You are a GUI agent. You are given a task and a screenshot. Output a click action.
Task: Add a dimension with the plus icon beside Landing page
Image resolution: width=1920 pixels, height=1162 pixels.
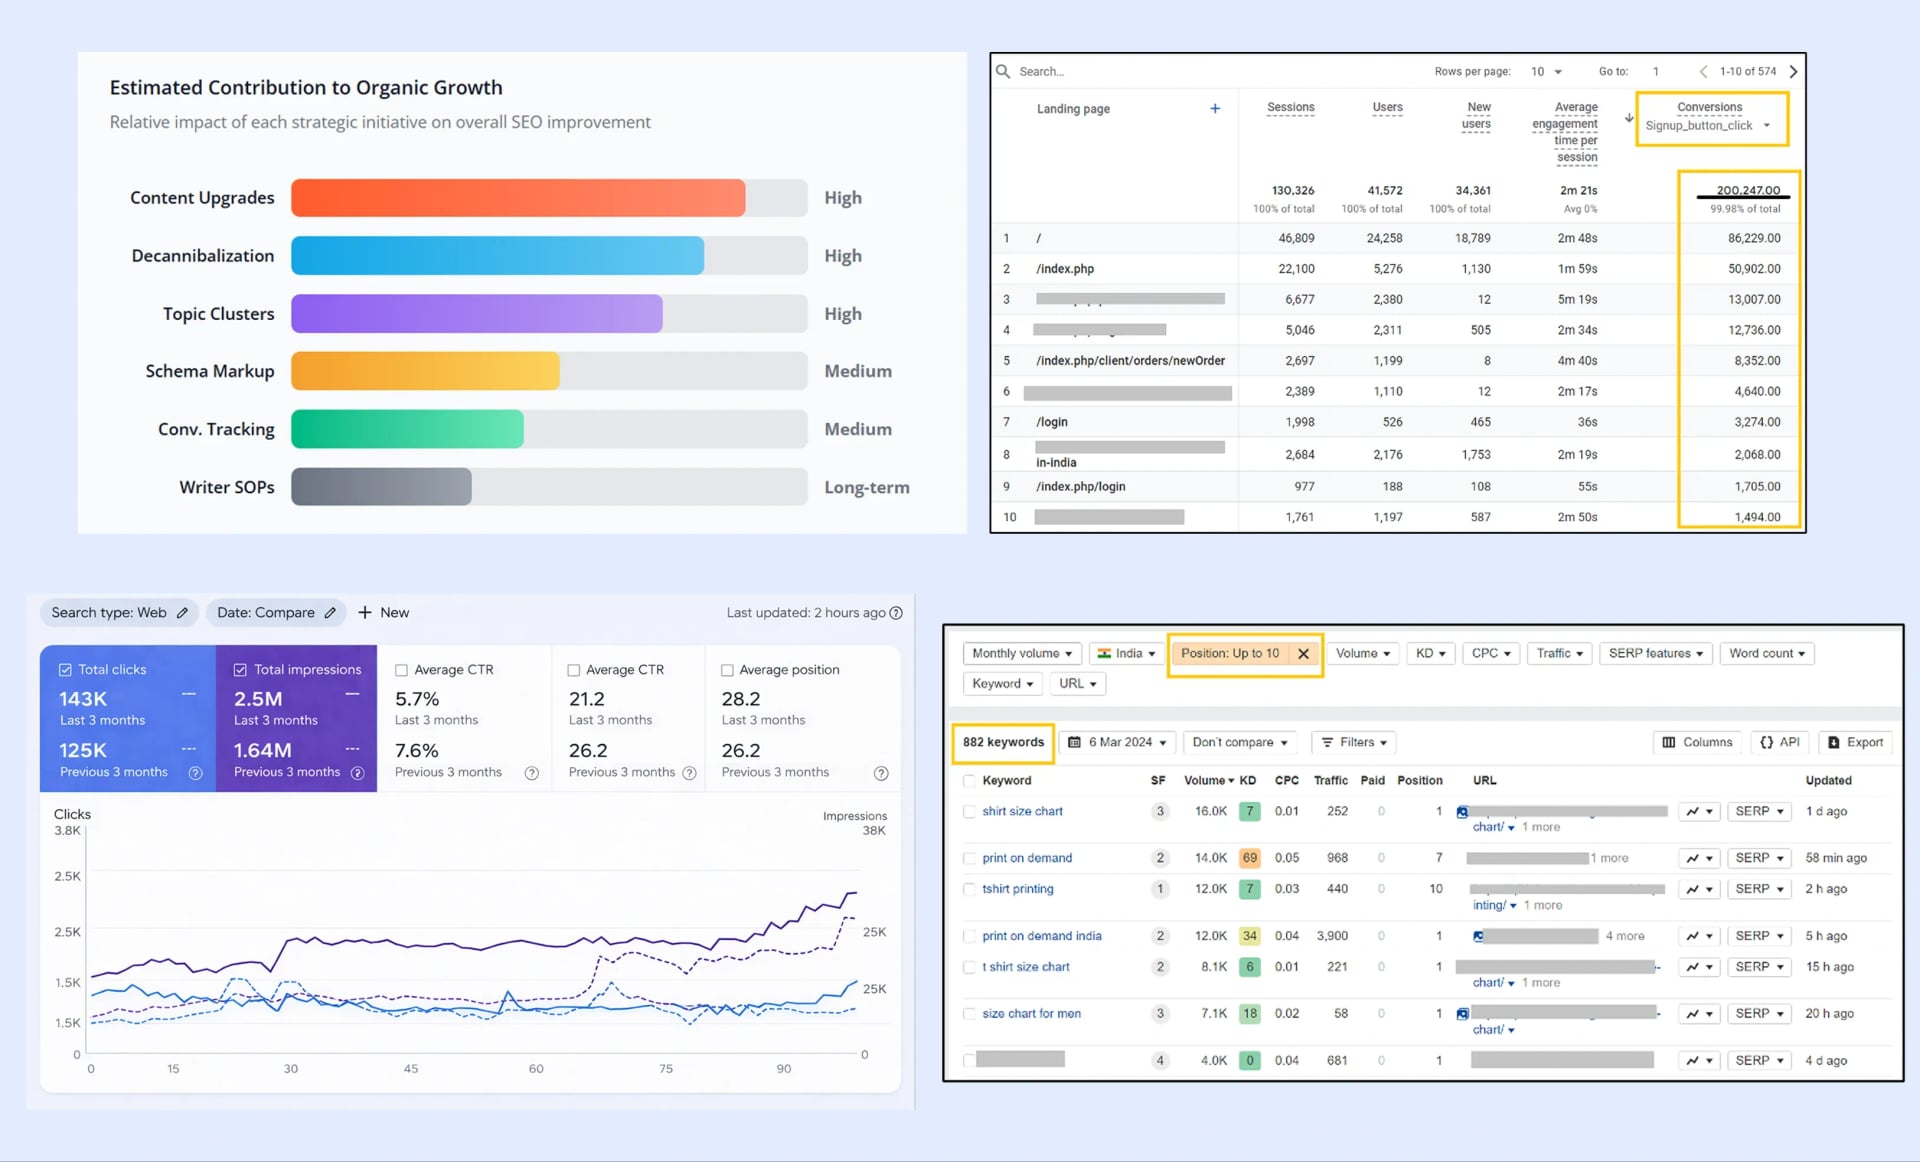click(1215, 108)
